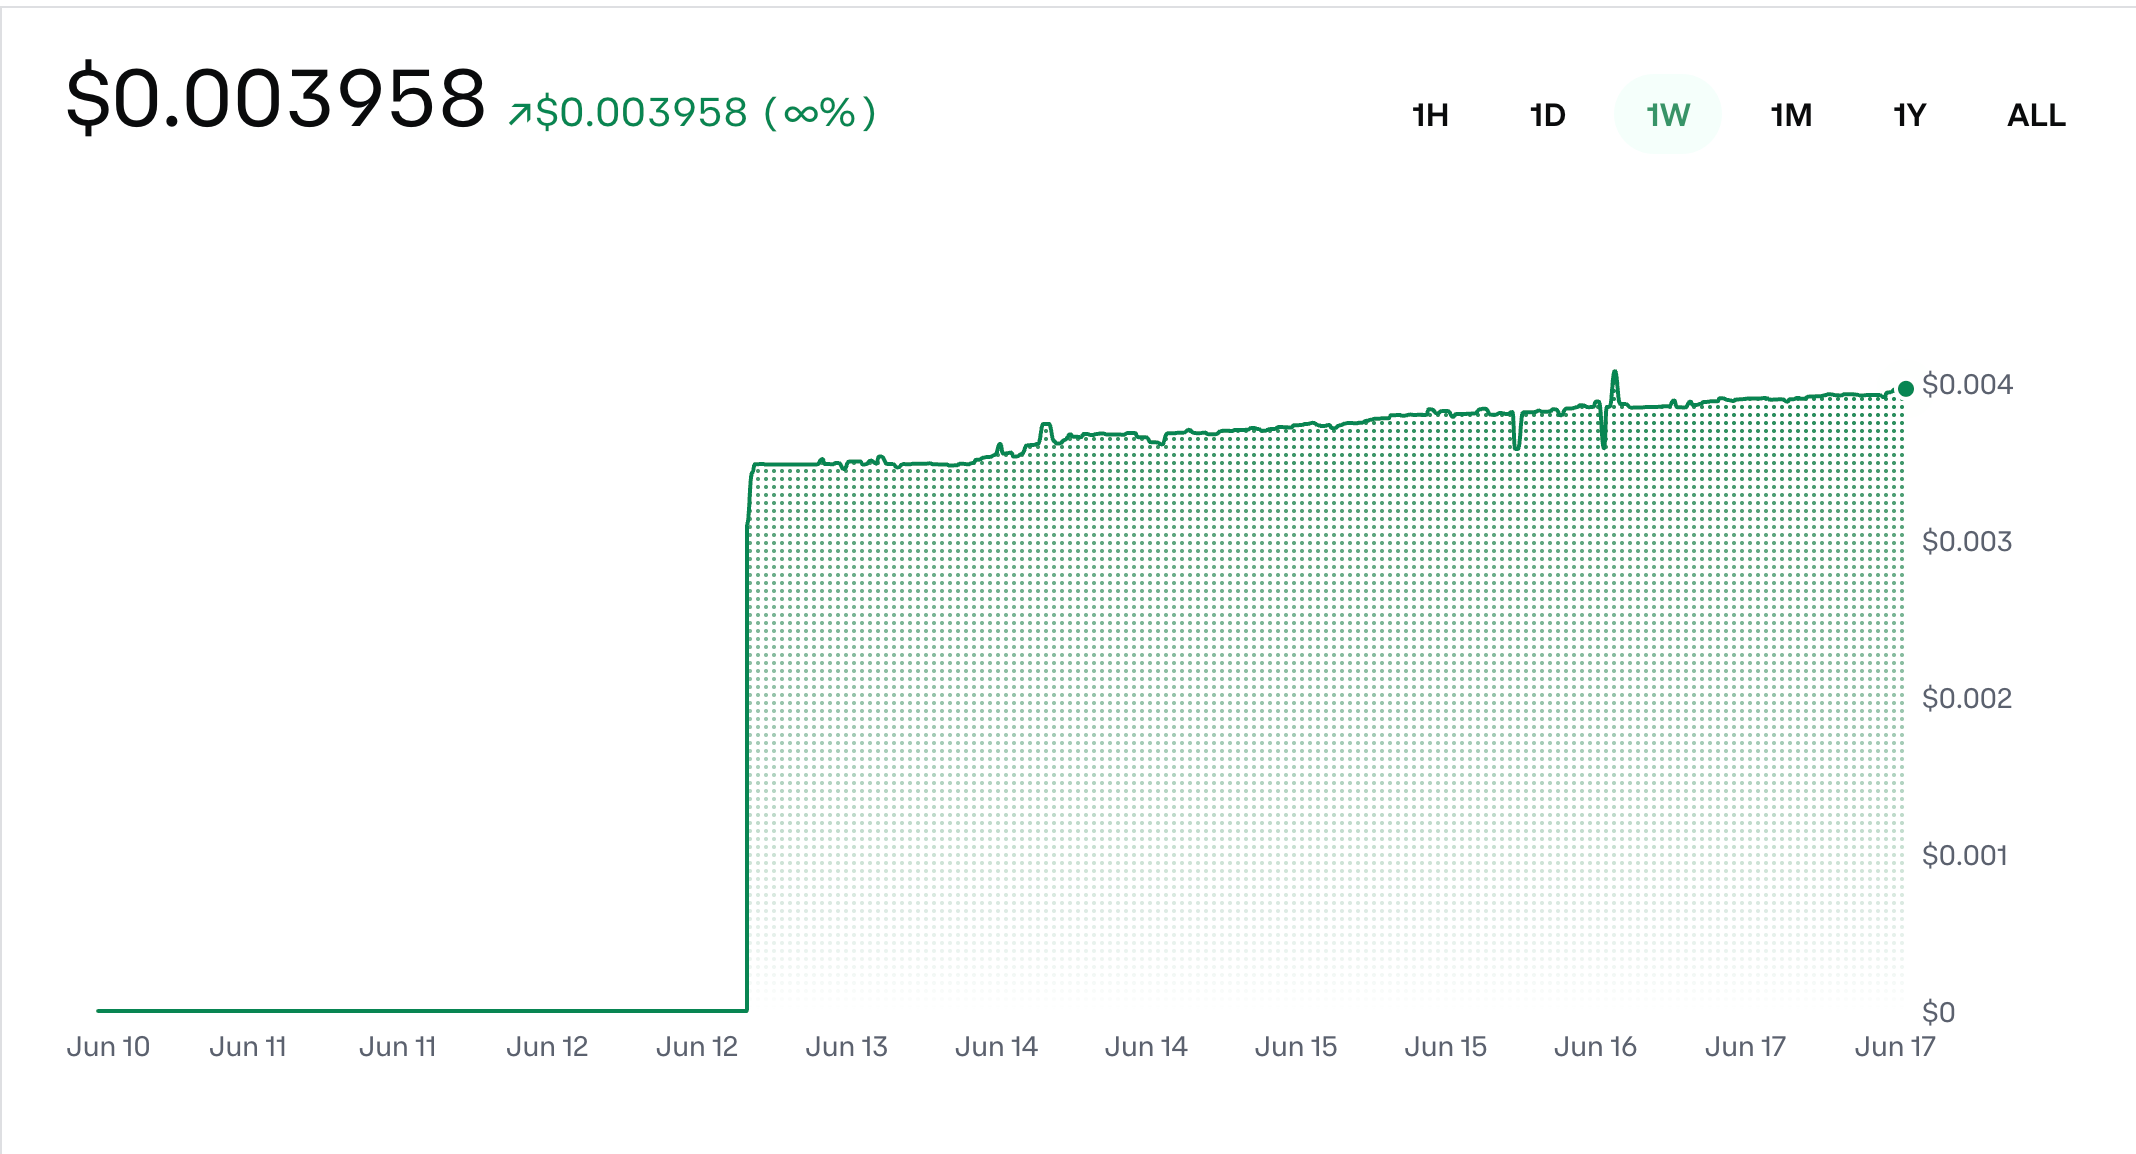Viewport: 2136px width, 1154px height.
Task: Click the current price $0.003958 heading
Action: (275, 98)
